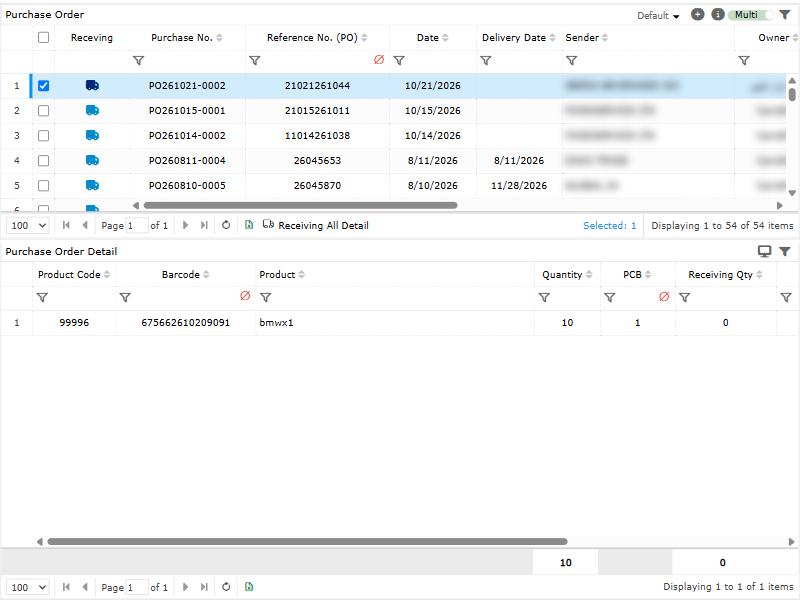Viewport: 800px width, 600px height.
Task: Sort detail by Barcode column
Action: [185, 274]
